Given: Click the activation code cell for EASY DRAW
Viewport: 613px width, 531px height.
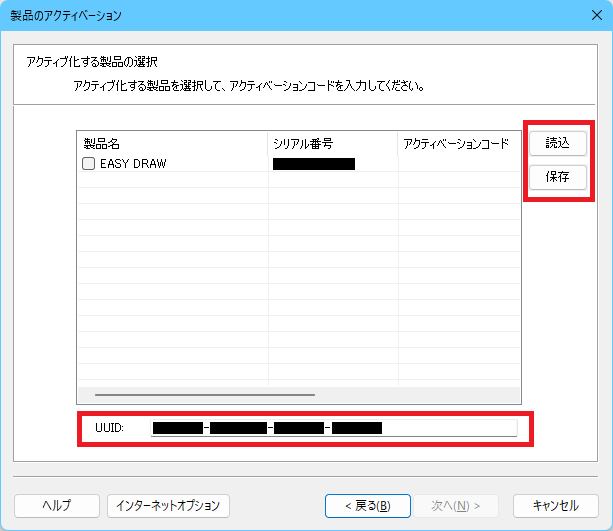Looking at the screenshot, I should click(x=459, y=164).
